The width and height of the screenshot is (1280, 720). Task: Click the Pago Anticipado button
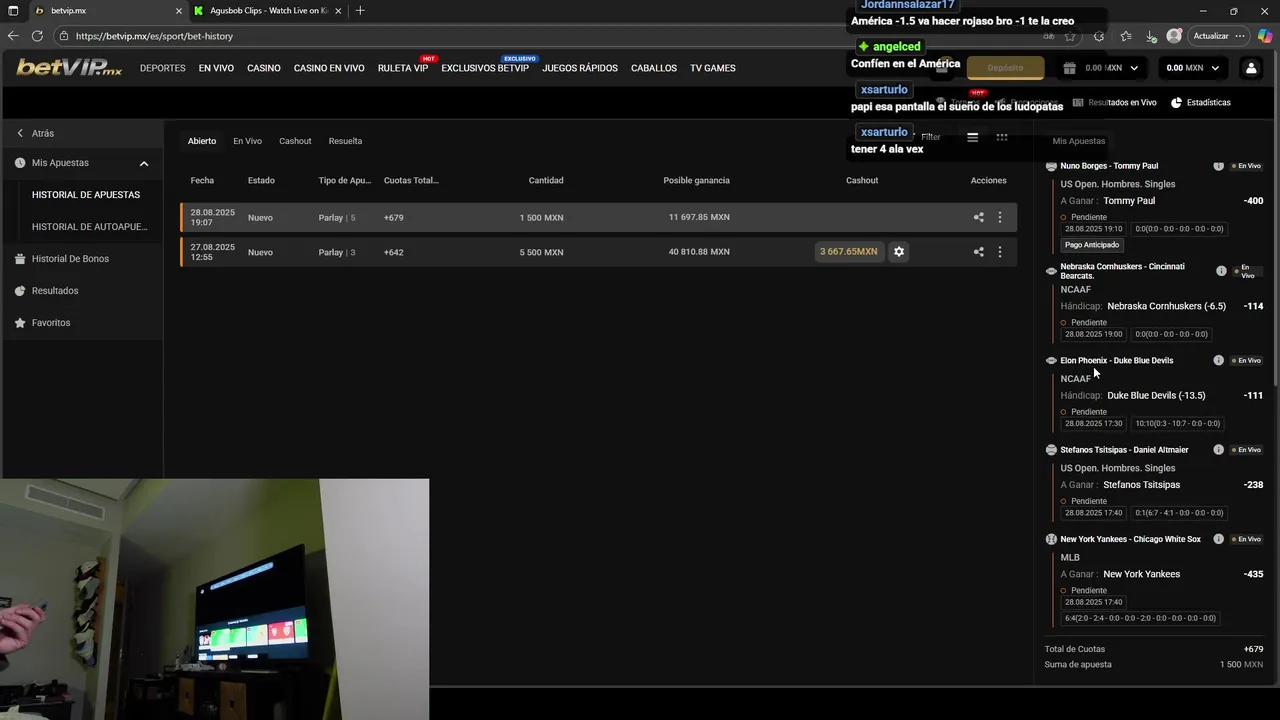(x=1092, y=245)
